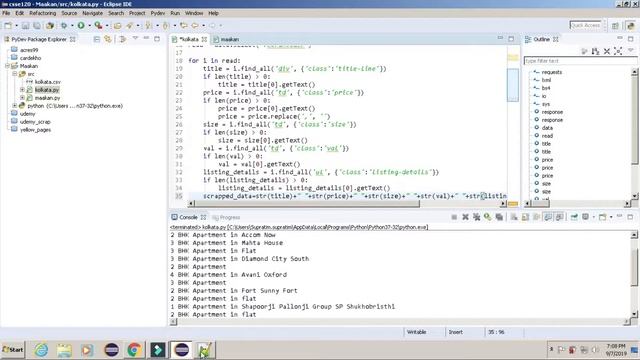
Task: Toggle Show Console on error output
Action: 559,217
